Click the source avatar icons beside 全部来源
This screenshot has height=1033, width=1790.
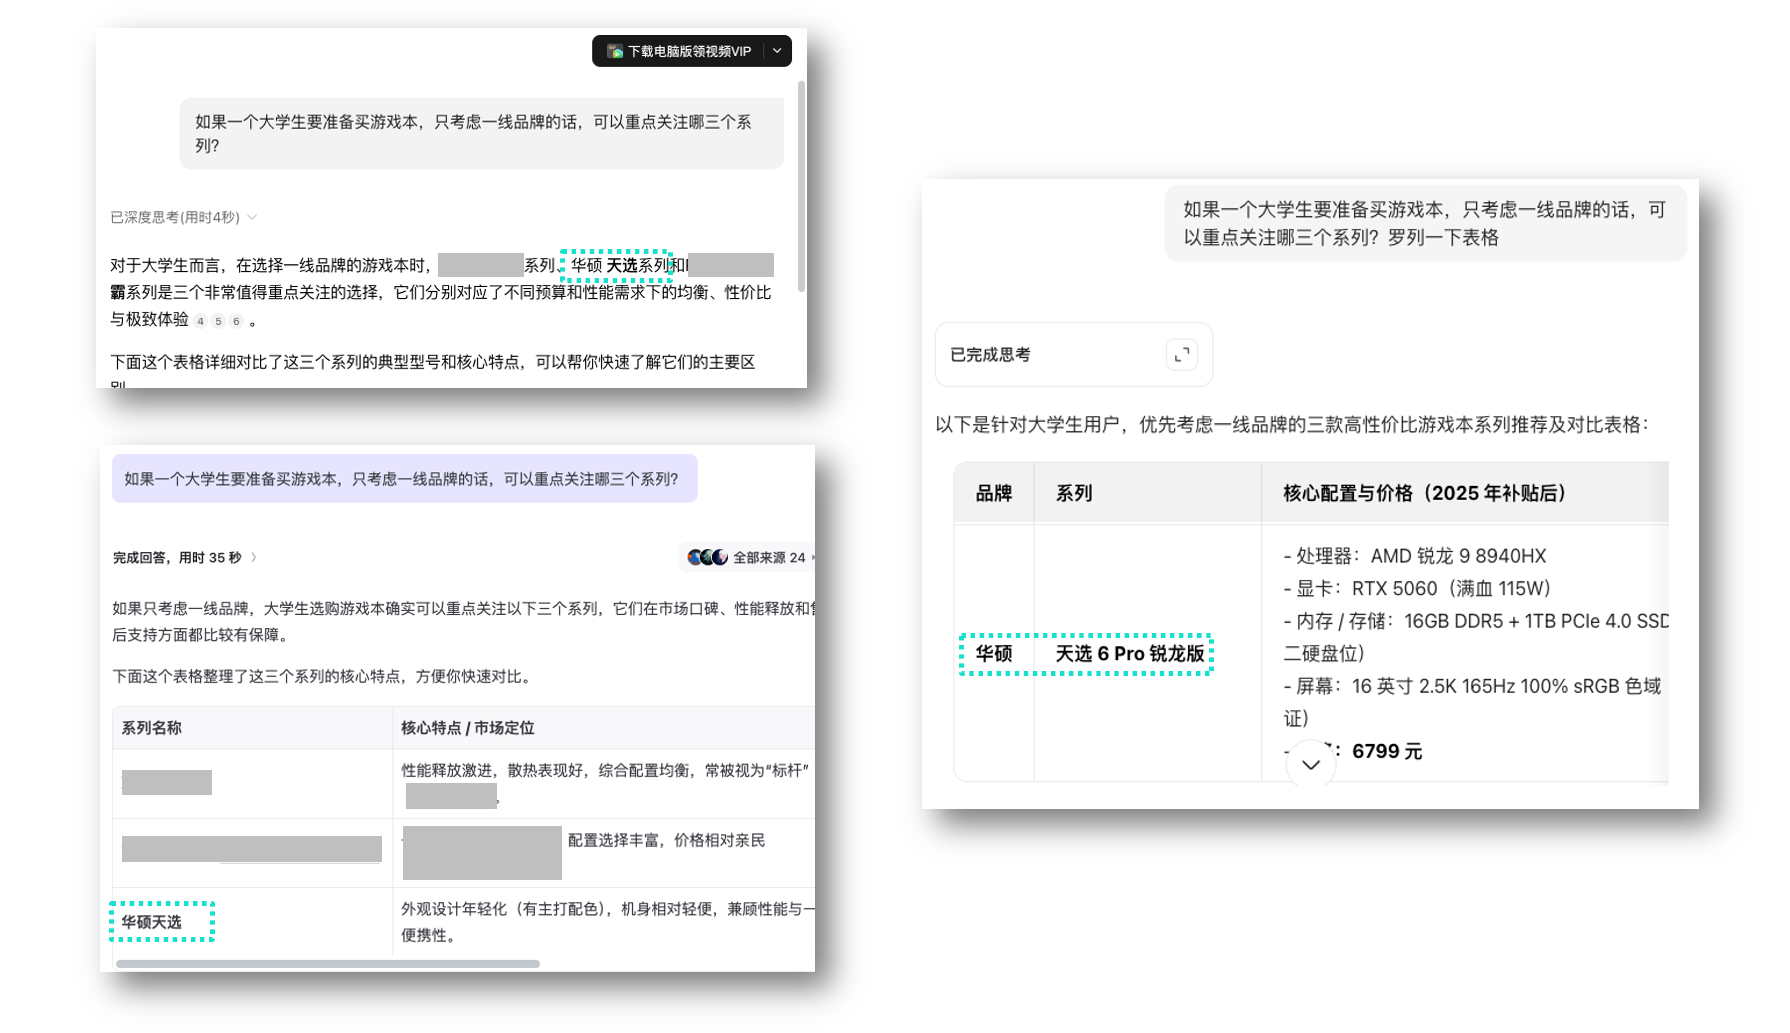[x=707, y=558]
